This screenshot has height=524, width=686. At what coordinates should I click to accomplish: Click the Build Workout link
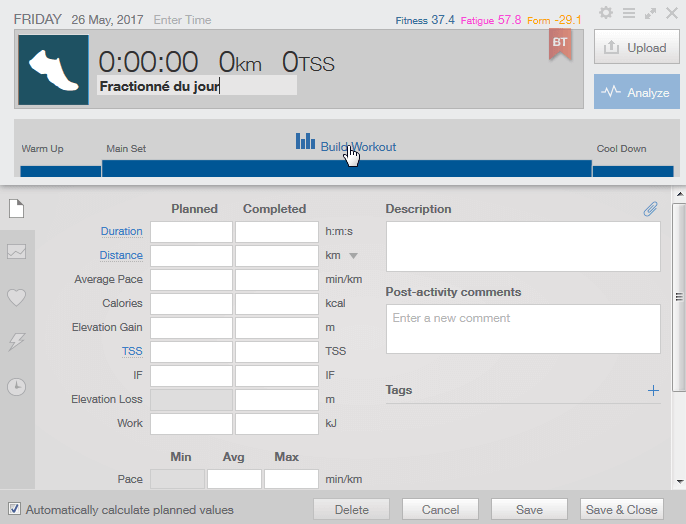[x=346, y=146]
